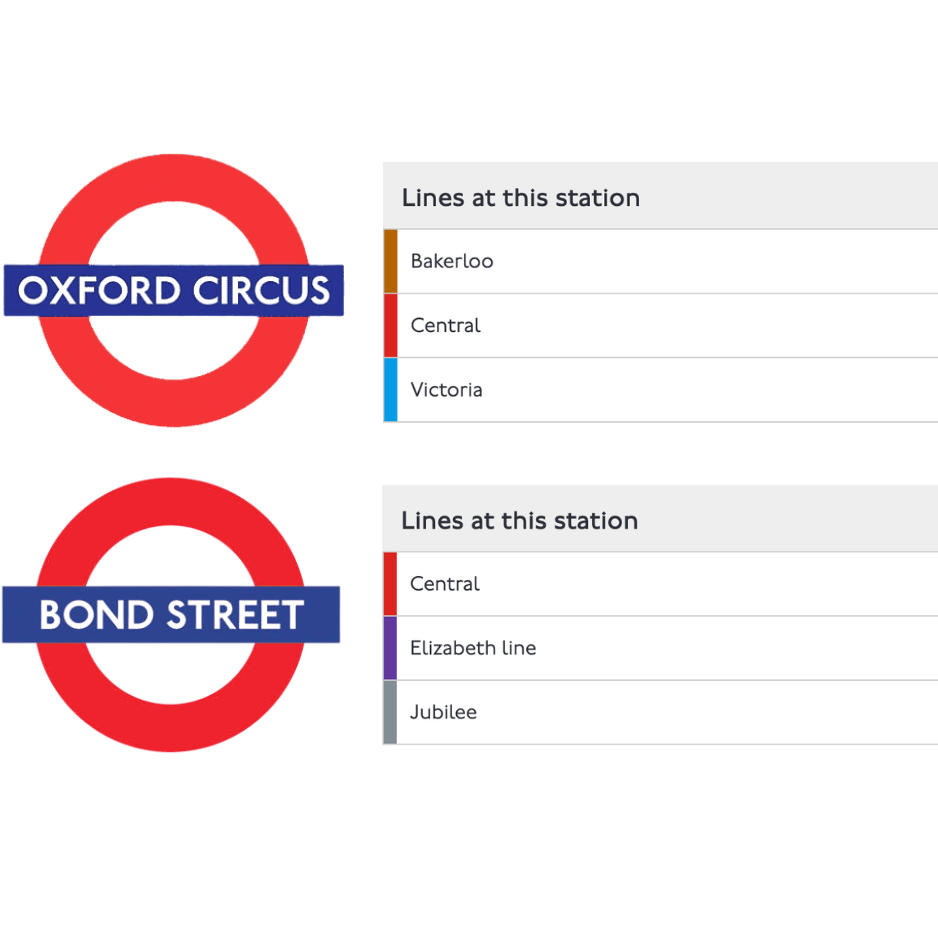Click the red Central swatch at Oxford Circus
Image resolution: width=938 pixels, height=938 pixels.
pos(390,325)
